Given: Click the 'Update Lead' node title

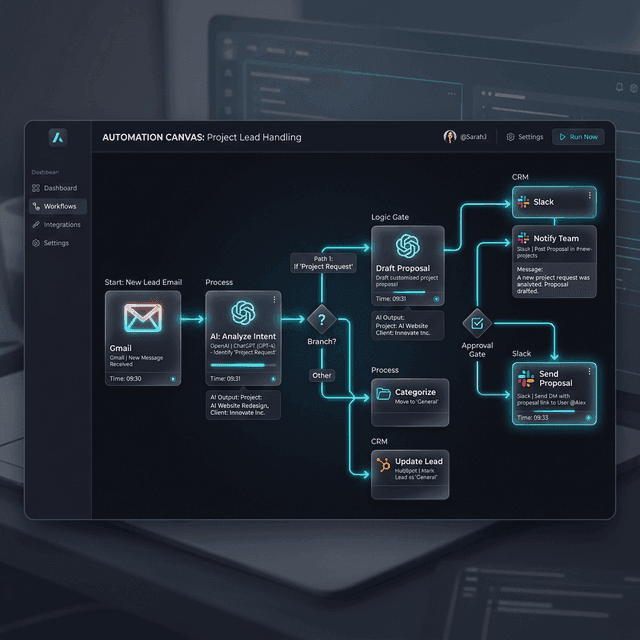Looking at the screenshot, I should click(419, 461).
